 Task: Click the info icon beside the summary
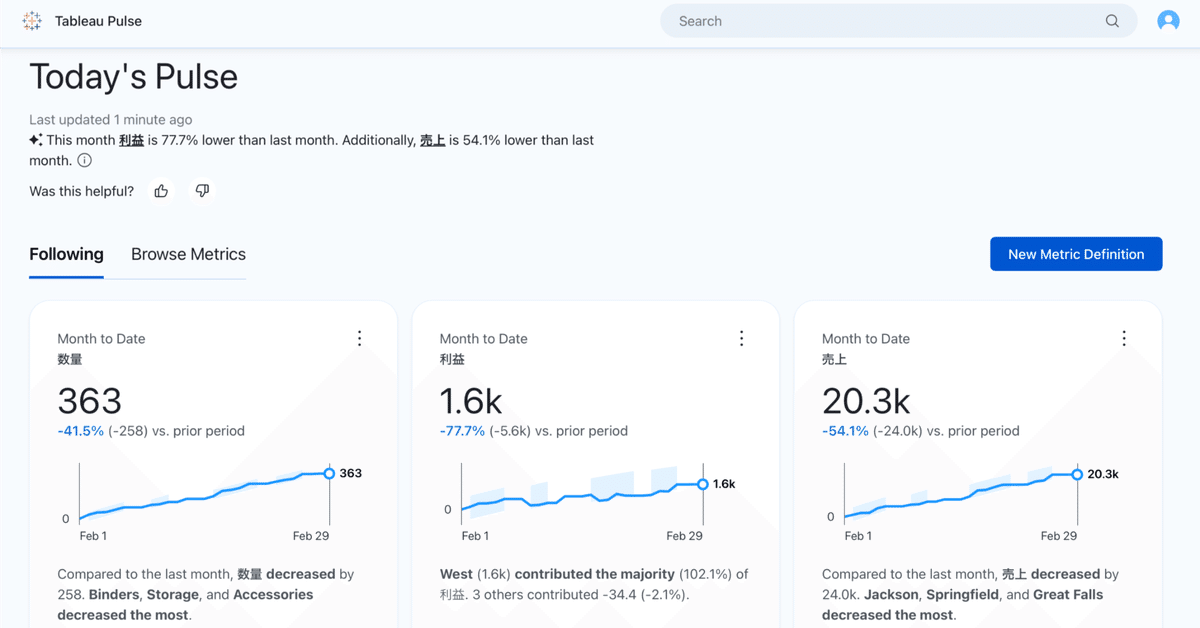point(85,160)
